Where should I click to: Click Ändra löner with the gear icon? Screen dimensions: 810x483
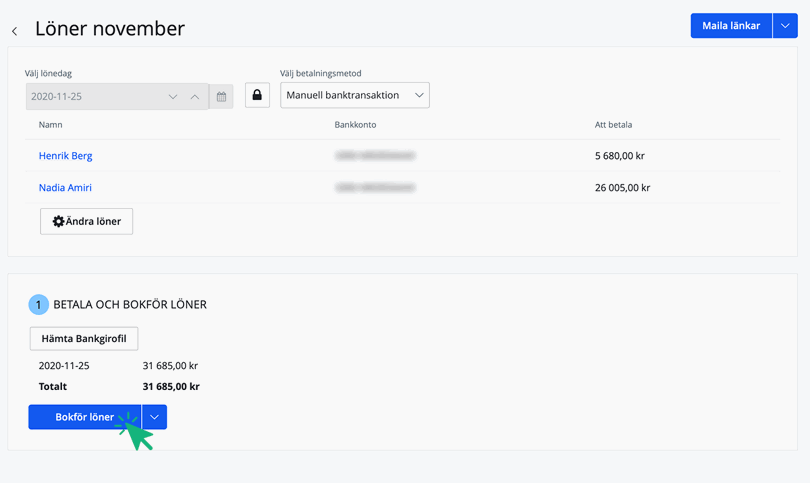coord(86,221)
